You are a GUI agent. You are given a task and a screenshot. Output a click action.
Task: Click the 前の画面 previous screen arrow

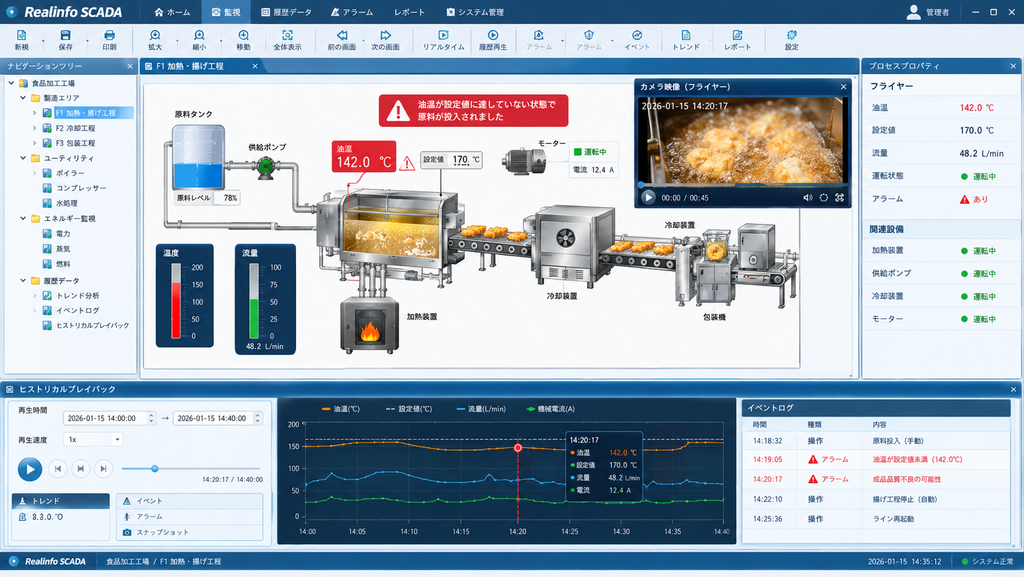pyautogui.click(x=342, y=40)
